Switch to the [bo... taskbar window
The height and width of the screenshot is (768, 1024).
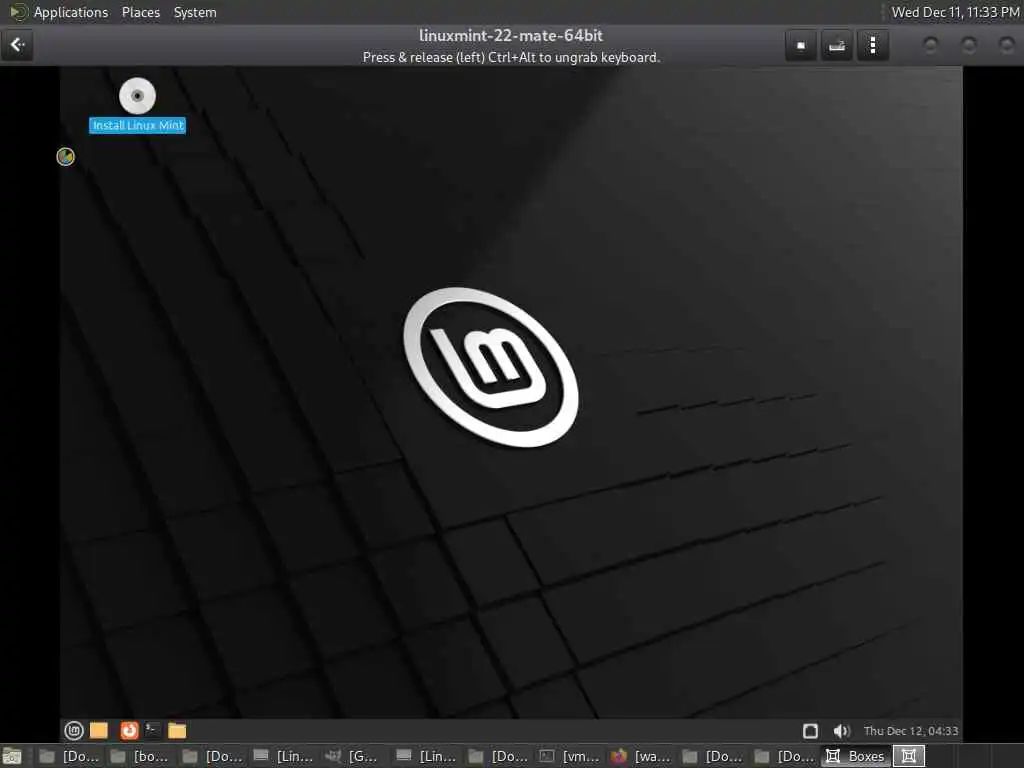point(138,756)
